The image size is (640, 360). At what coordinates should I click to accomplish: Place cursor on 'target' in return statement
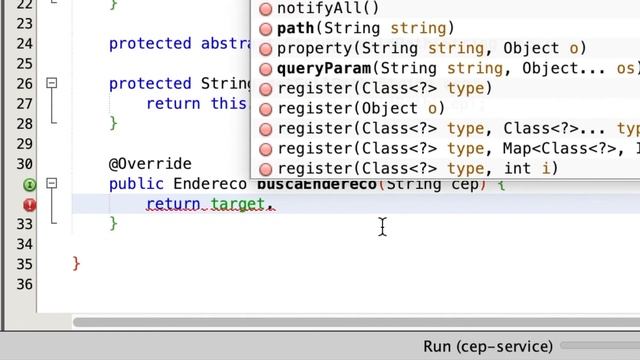tap(238, 204)
